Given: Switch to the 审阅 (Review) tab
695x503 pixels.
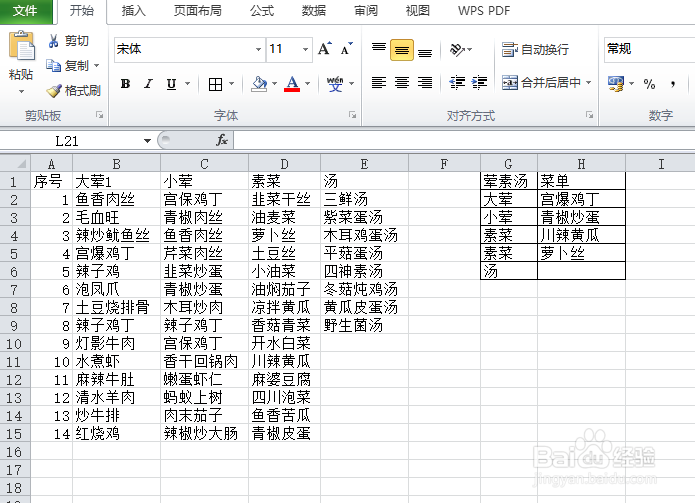Looking at the screenshot, I should point(366,11).
